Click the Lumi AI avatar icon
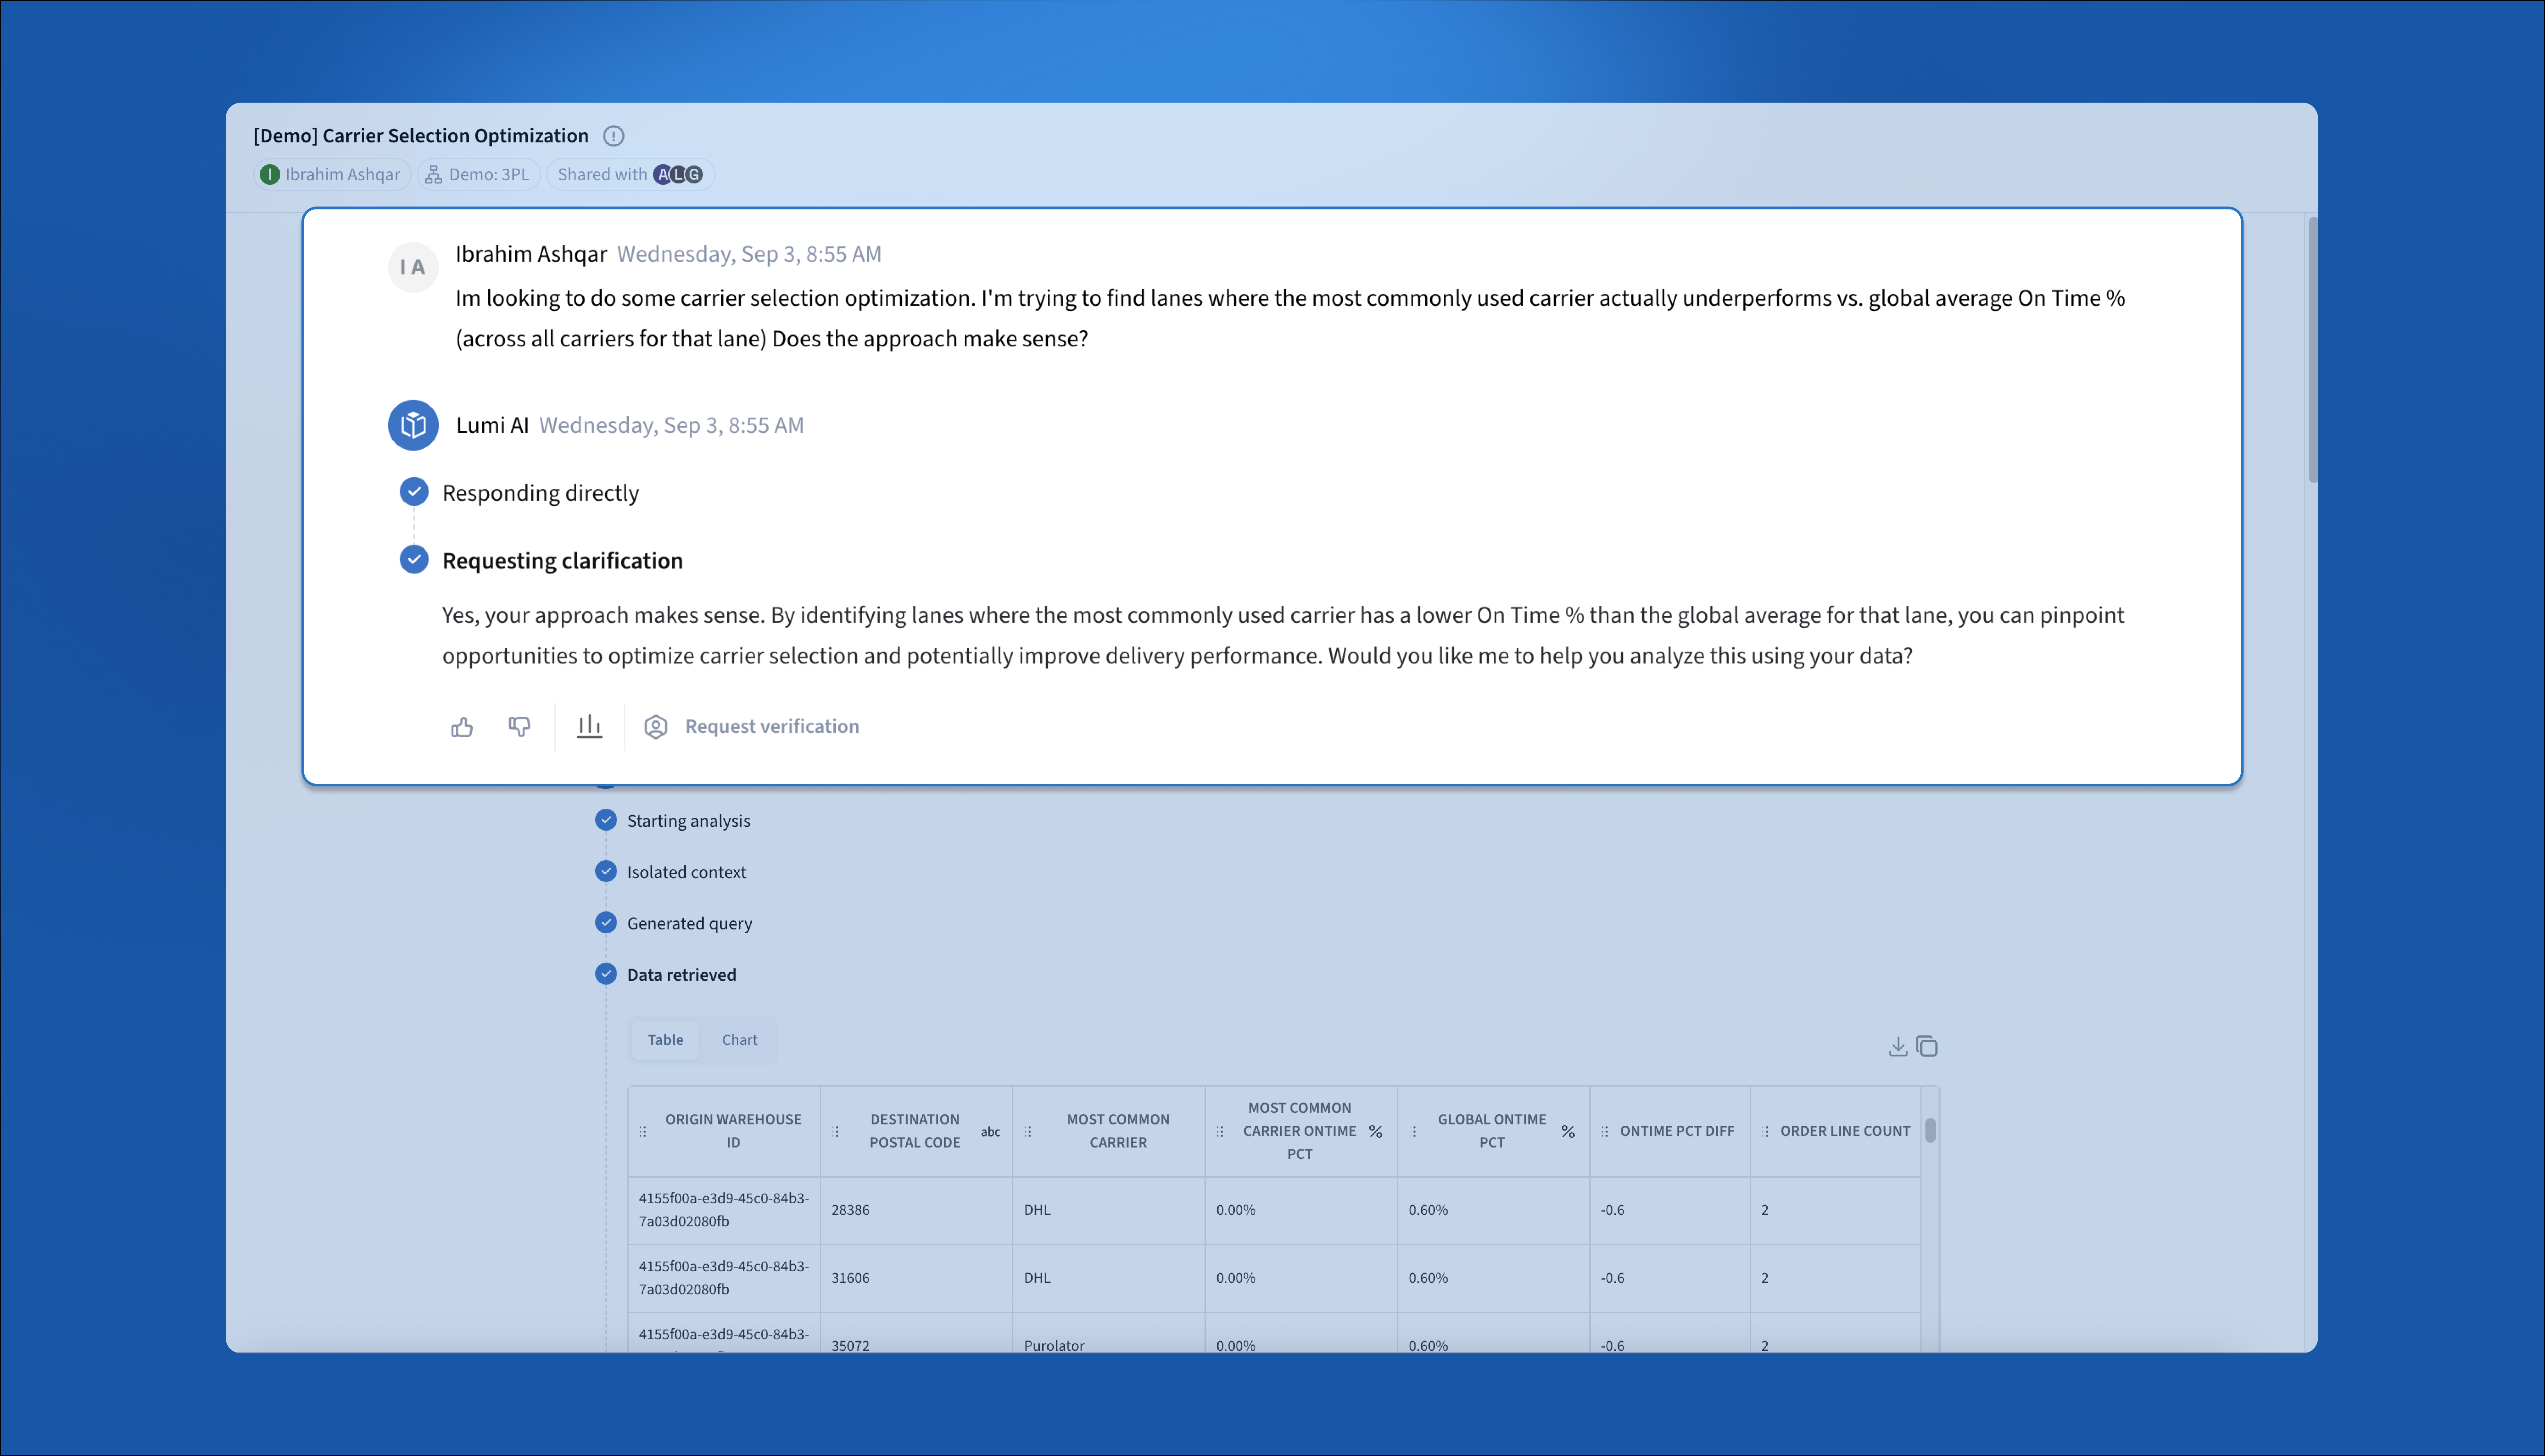The width and height of the screenshot is (2545, 1456). 413,425
